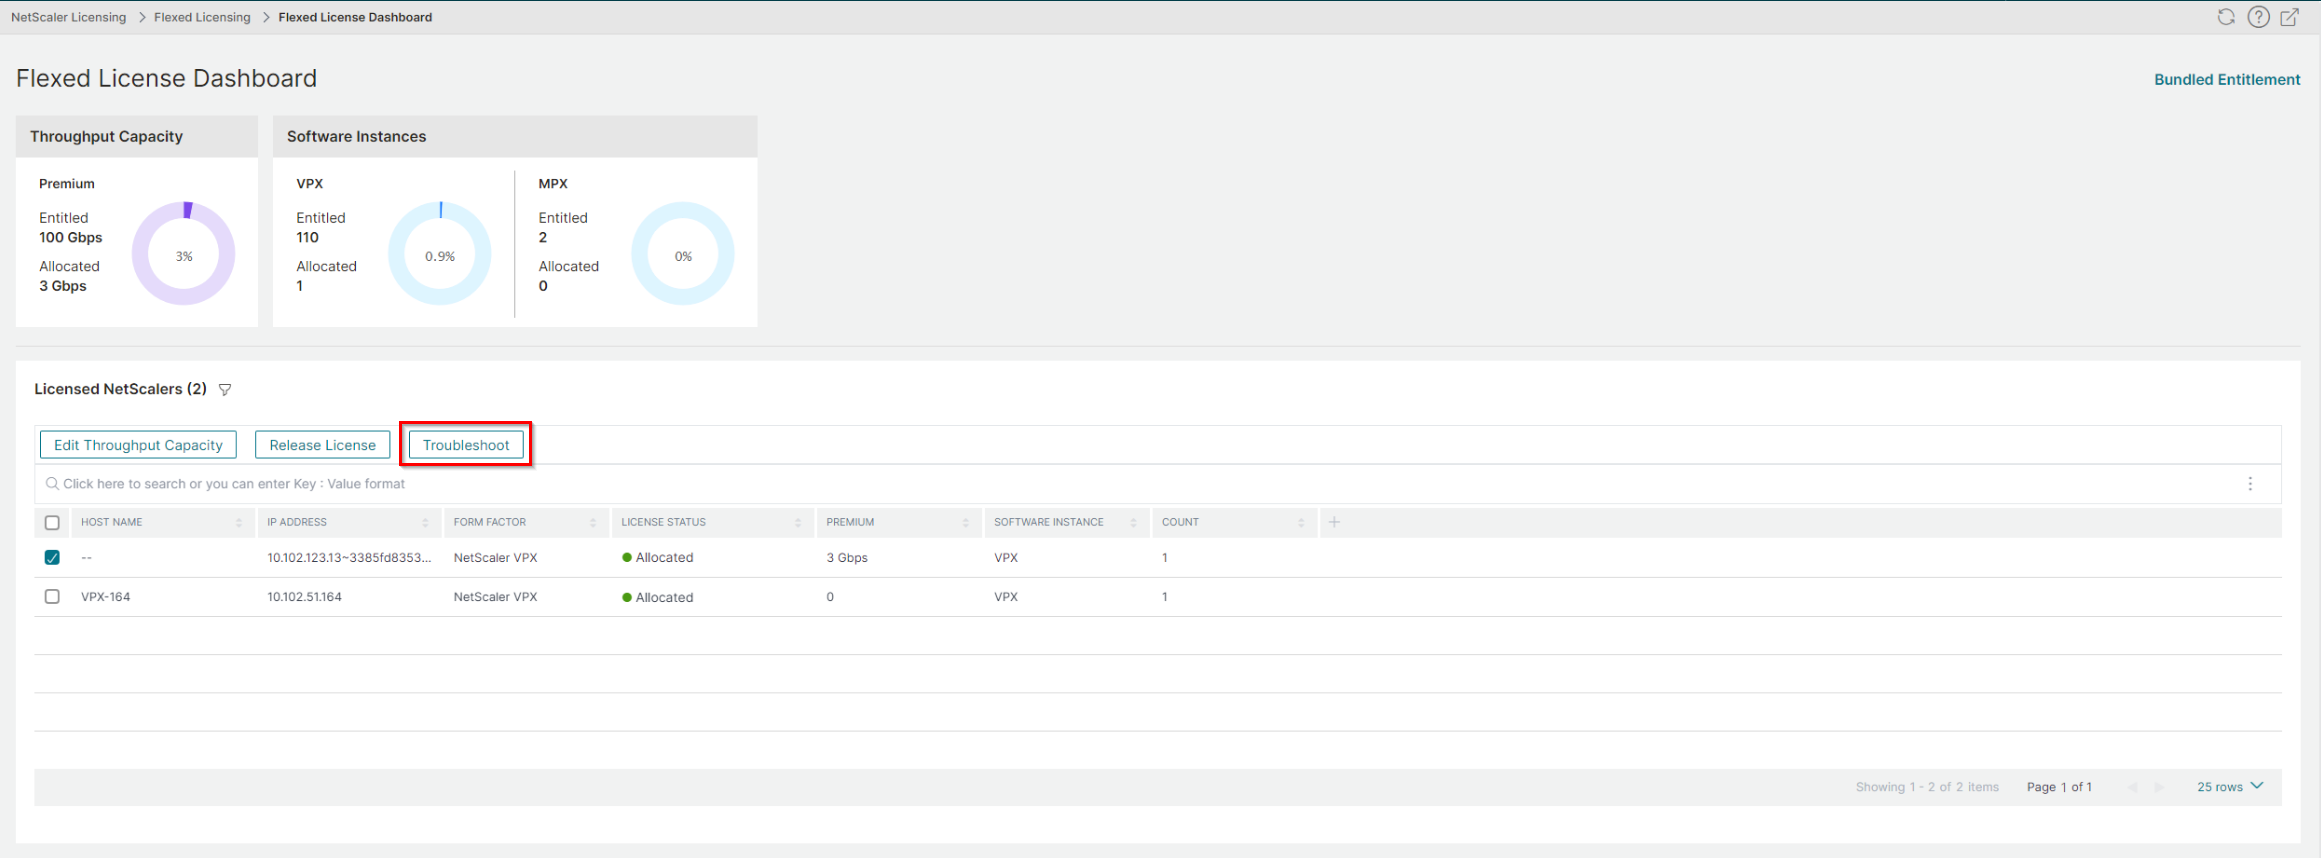
Task: Click the plus icon to add column
Action: (x=1334, y=522)
